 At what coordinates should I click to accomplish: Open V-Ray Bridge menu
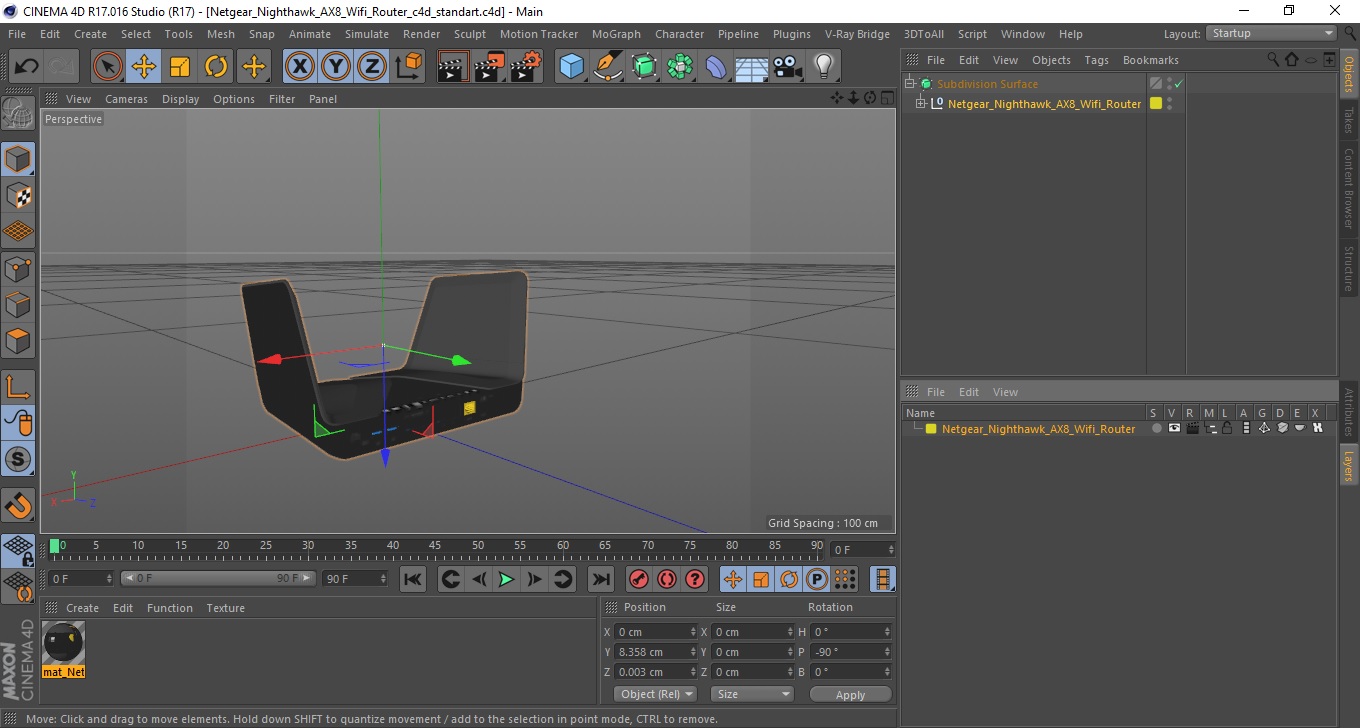857,34
